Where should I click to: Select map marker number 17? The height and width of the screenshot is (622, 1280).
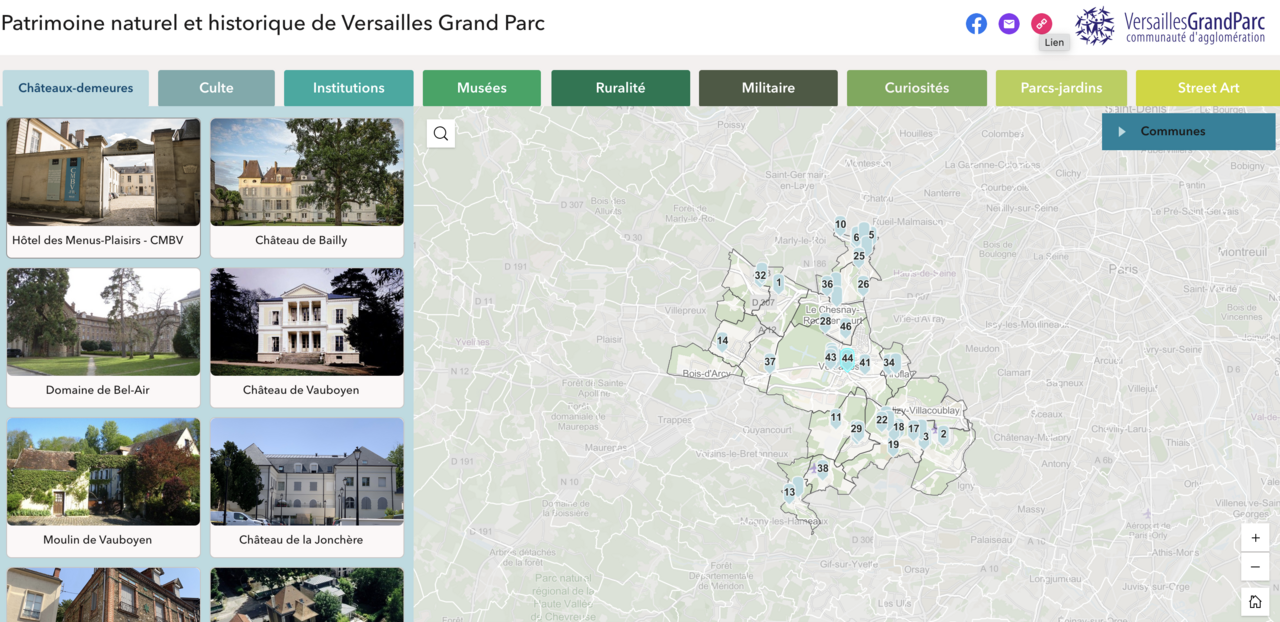[913, 429]
